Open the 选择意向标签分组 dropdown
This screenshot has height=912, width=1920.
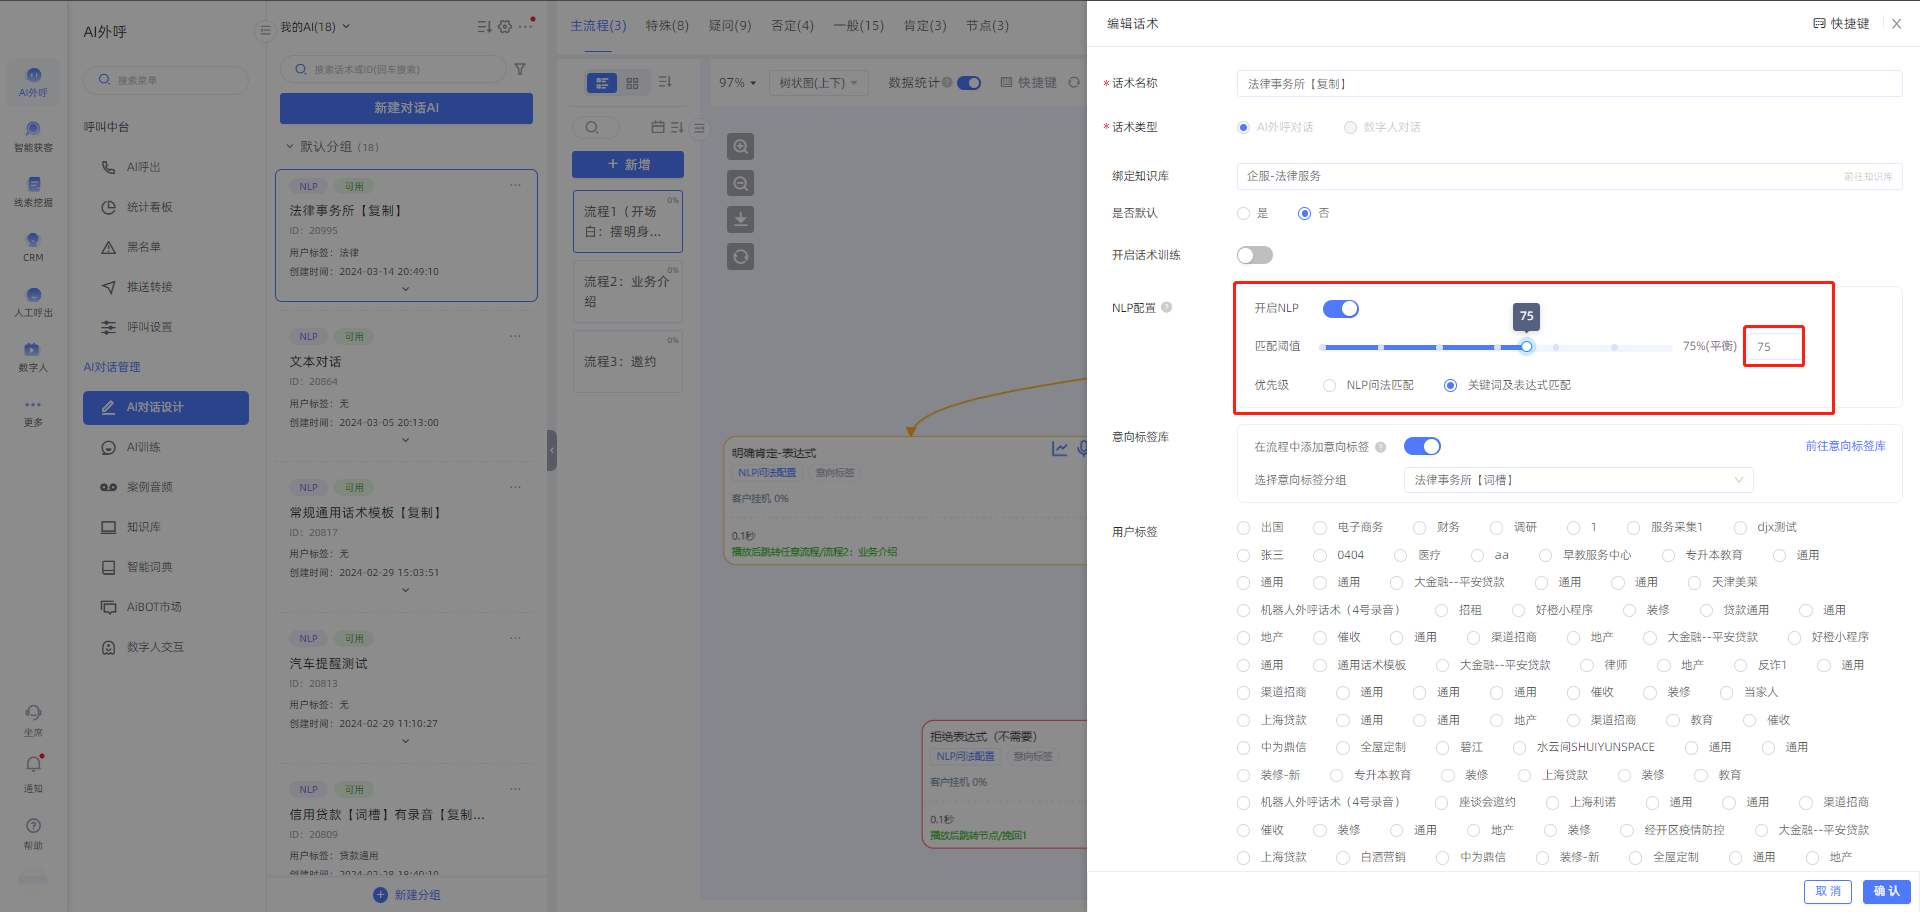[1578, 480]
